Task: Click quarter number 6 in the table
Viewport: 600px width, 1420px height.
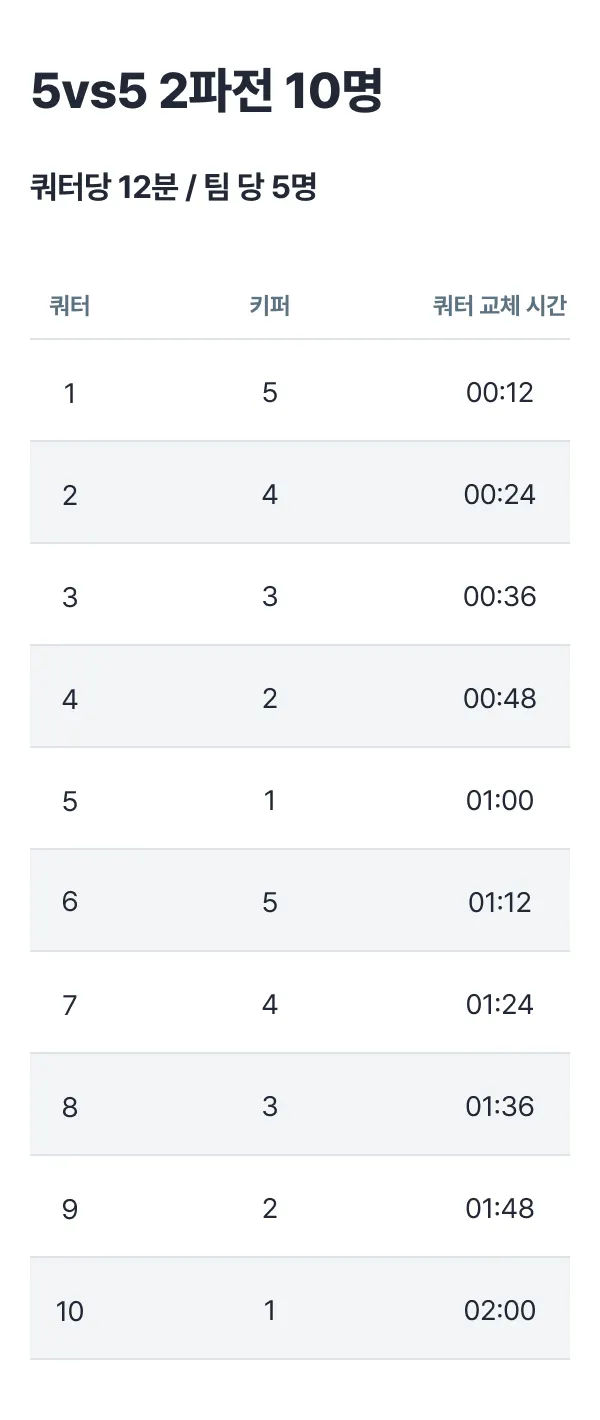Action: (x=70, y=902)
